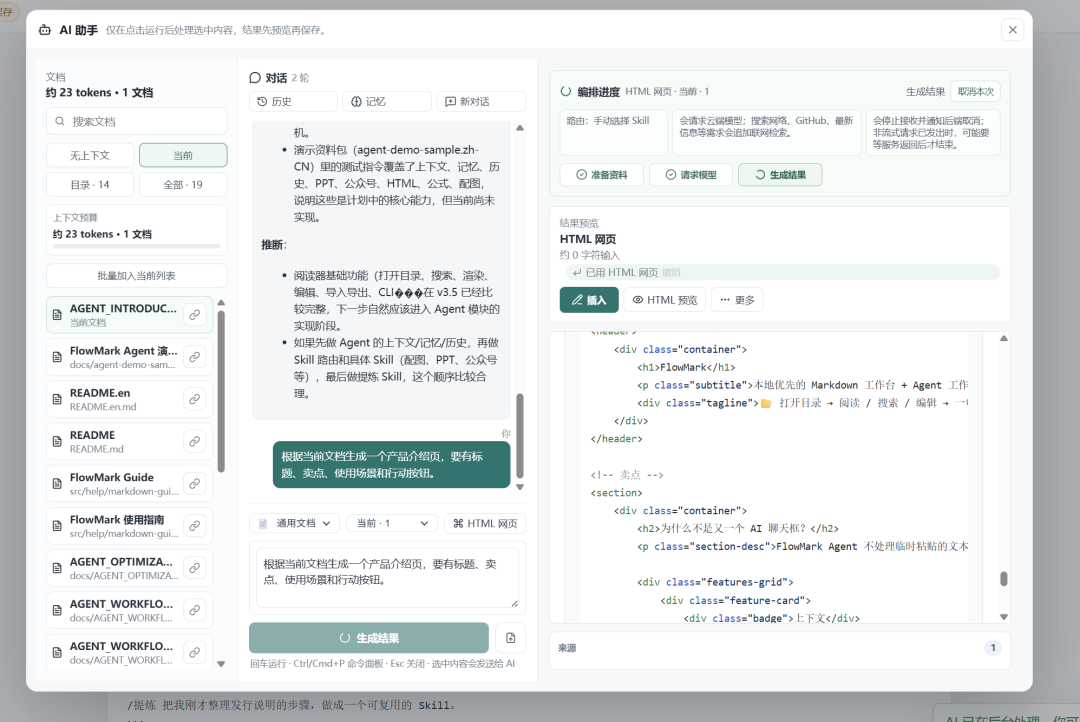Image resolution: width=1080 pixels, height=722 pixels.
Task: Select 无上下文 context mode
Action: pyautogui.click(x=90, y=155)
